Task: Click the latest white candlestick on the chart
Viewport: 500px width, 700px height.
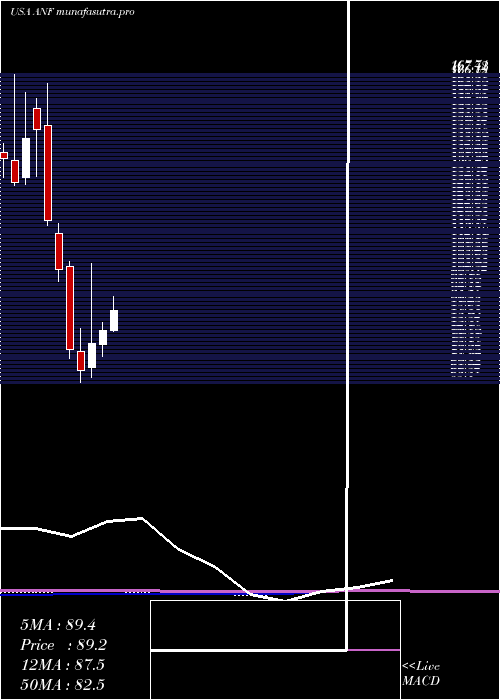Action: click(x=114, y=321)
